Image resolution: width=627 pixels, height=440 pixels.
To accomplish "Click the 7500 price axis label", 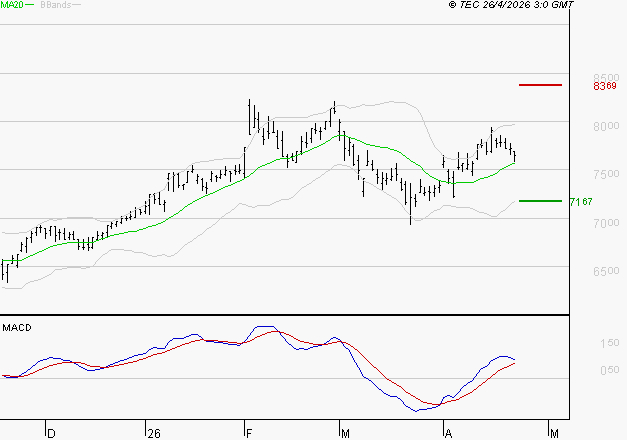I will coord(606,174).
